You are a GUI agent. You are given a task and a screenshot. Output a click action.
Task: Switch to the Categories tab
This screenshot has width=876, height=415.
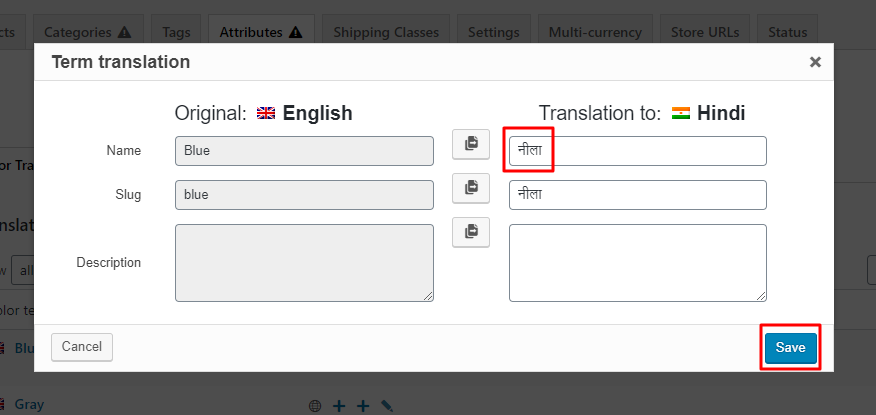[88, 32]
